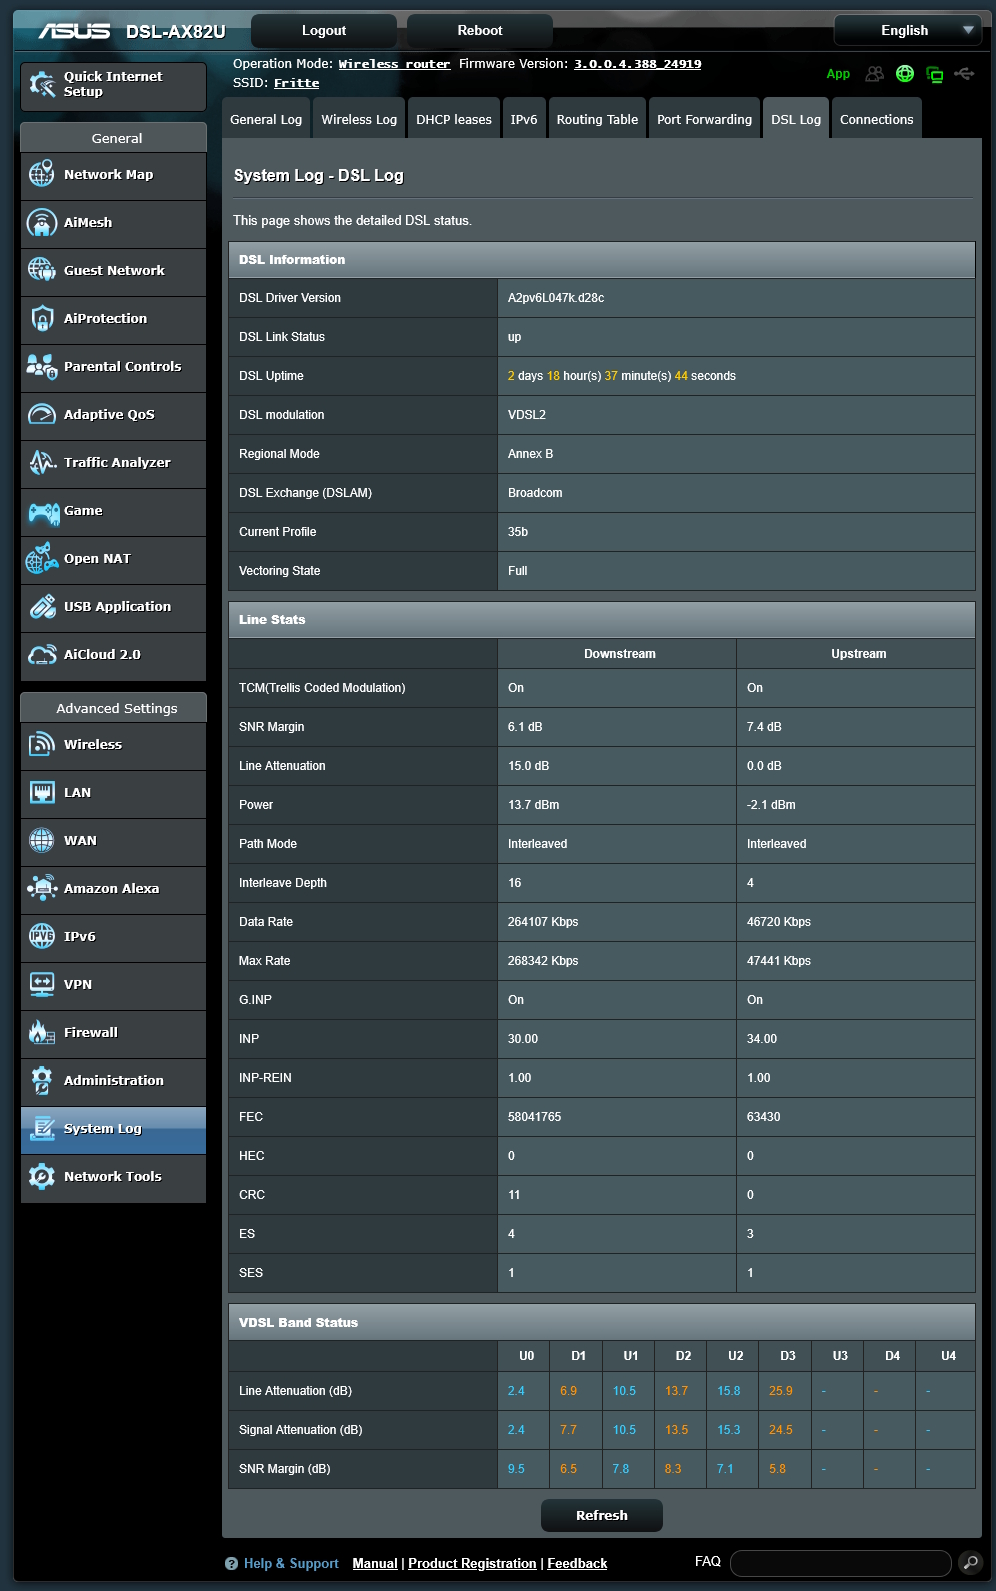Click the Administration gear icon
The width and height of the screenshot is (996, 1591).
pos(42,1080)
